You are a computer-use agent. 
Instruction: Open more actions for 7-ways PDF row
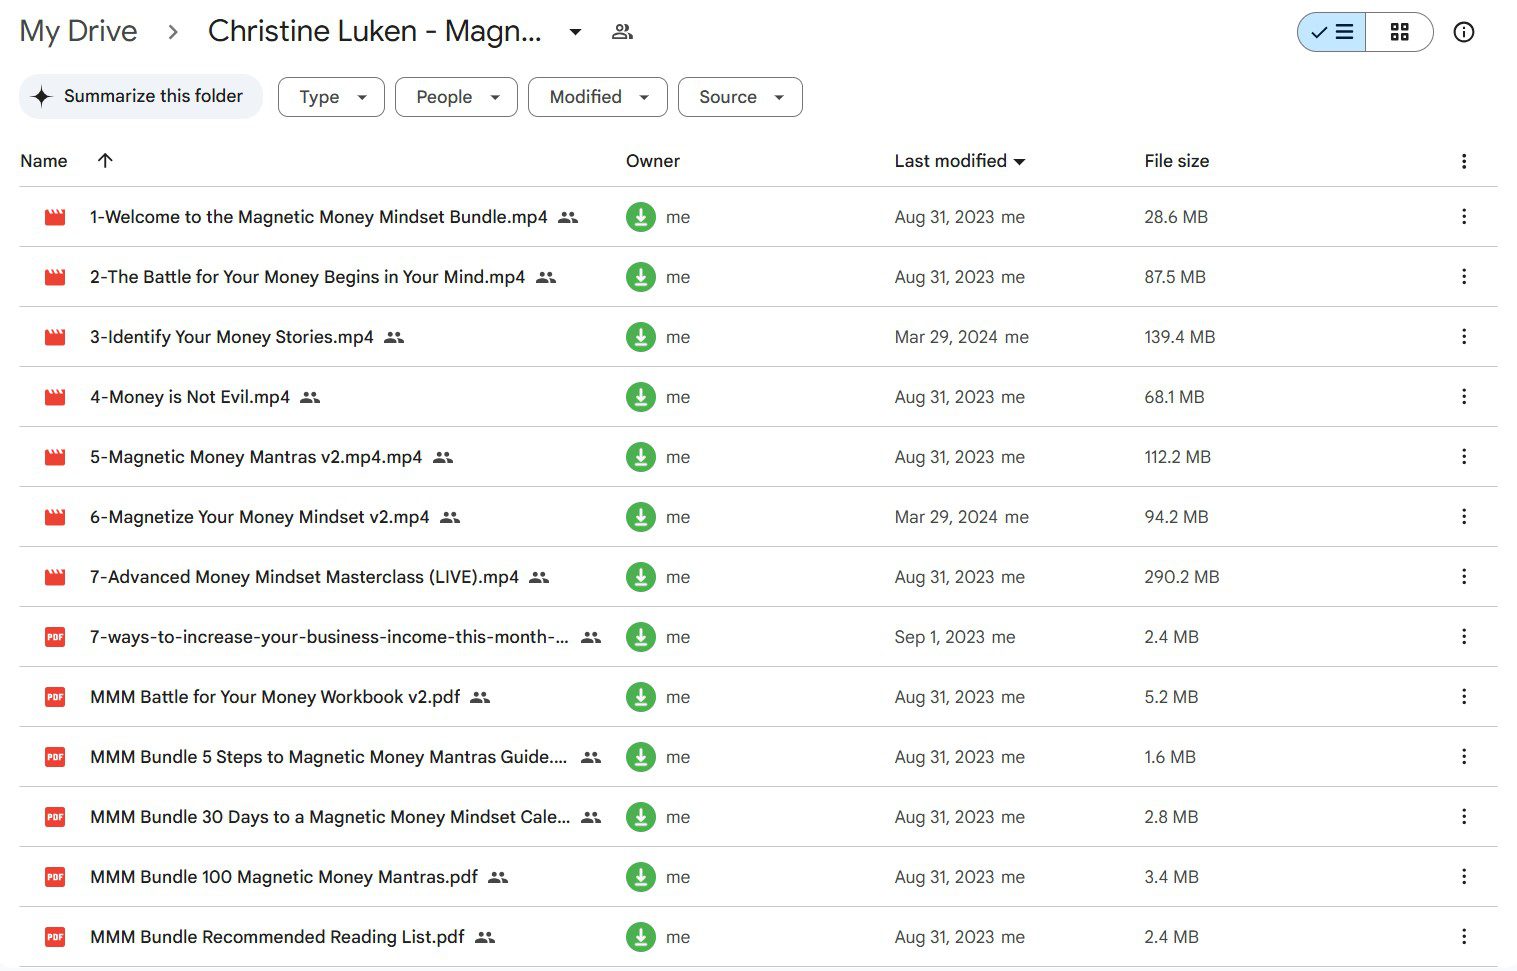coord(1464,637)
